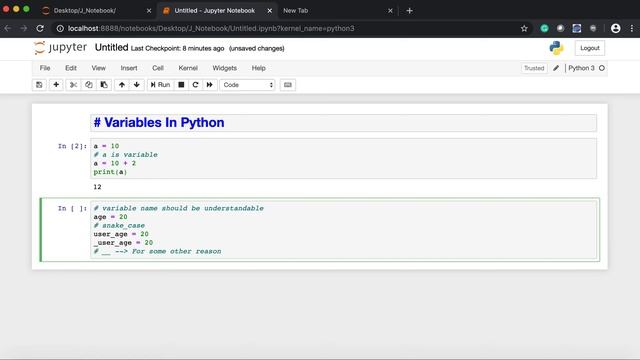Reload the page with the browser refresh icon
This screenshot has height=360, width=640.
(40, 28)
